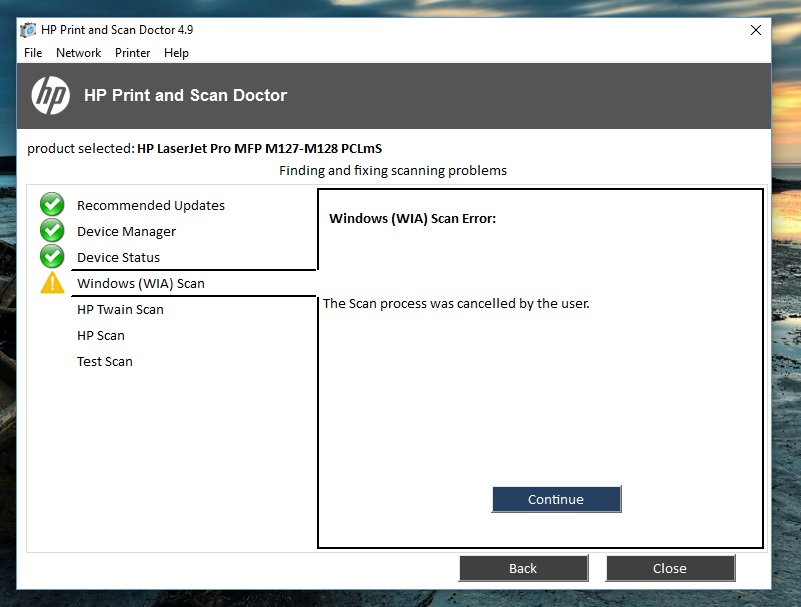The width and height of the screenshot is (801, 607).
Task: Click the 'Windows (WIA) Scan Error:' heading
Action: click(x=412, y=219)
